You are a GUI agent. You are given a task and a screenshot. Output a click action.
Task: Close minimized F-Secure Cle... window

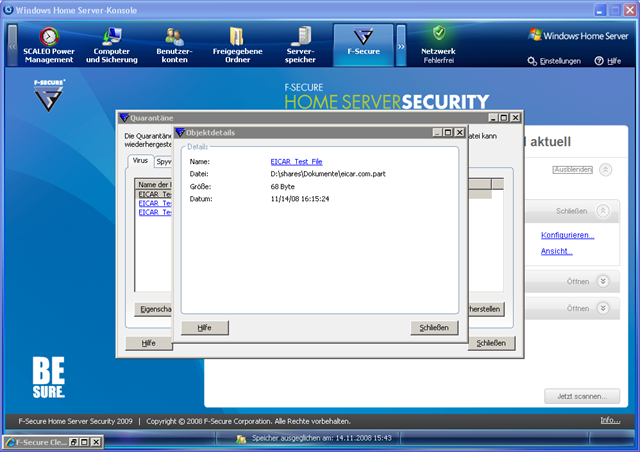[96, 442]
